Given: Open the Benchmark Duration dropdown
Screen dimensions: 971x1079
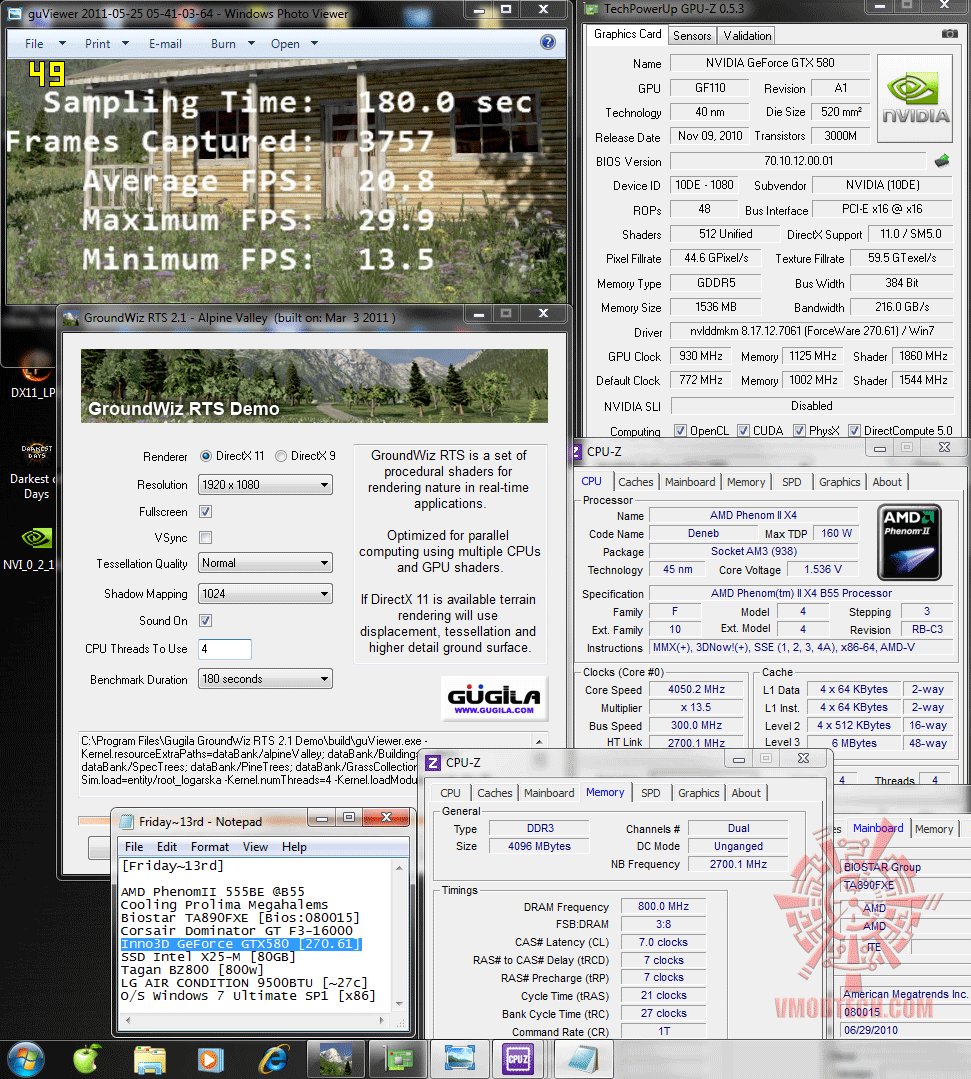Looking at the screenshot, I should click(x=265, y=679).
